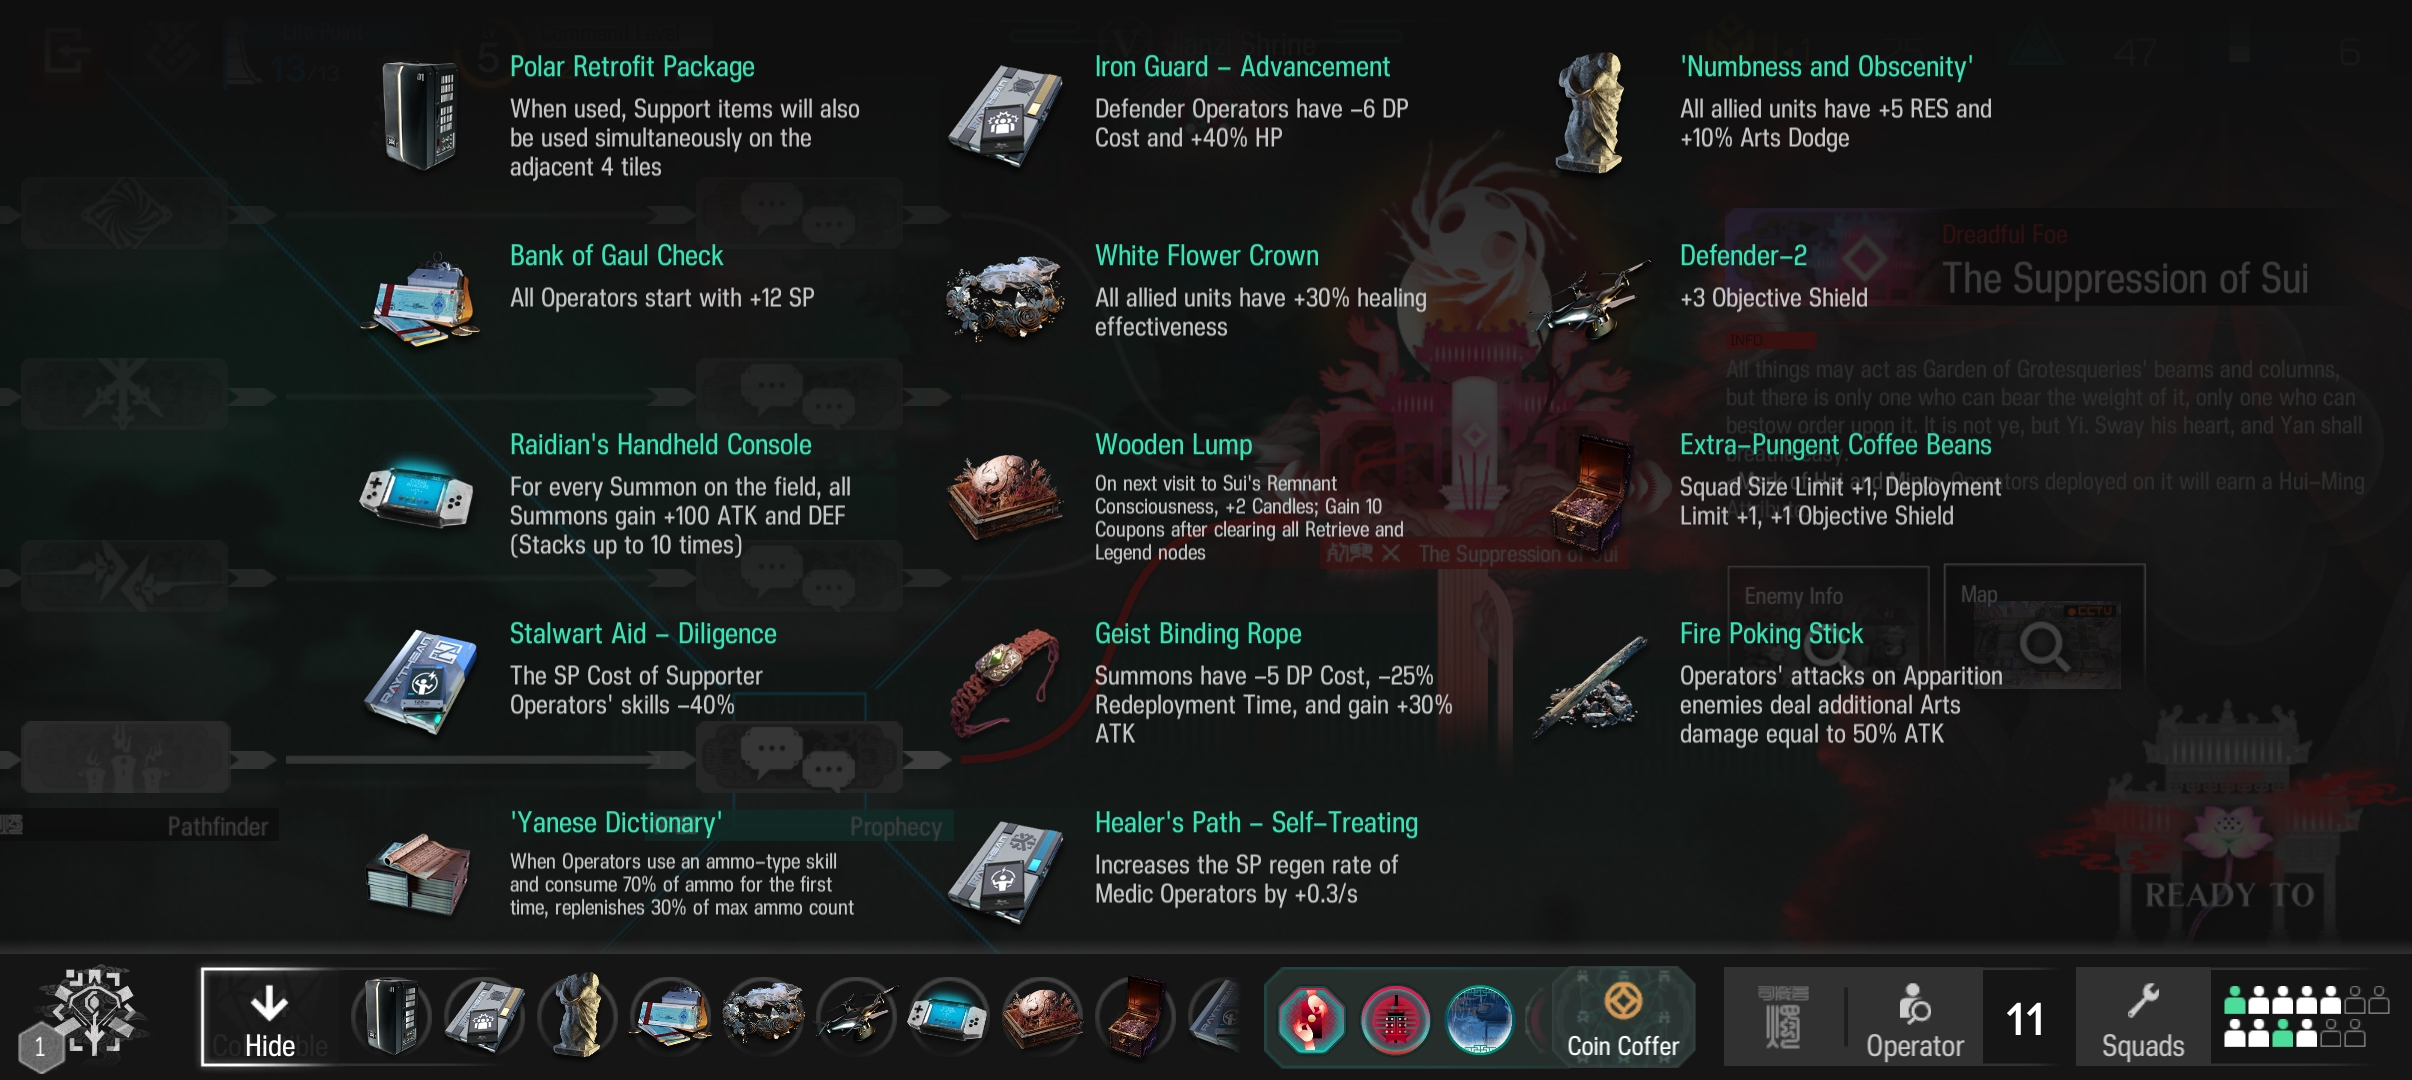Select Bank of Gaul Check icon in bottom bar
The height and width of the screenshot is (1080, 2412).
pyautogui.click(x=671, y=1017)
